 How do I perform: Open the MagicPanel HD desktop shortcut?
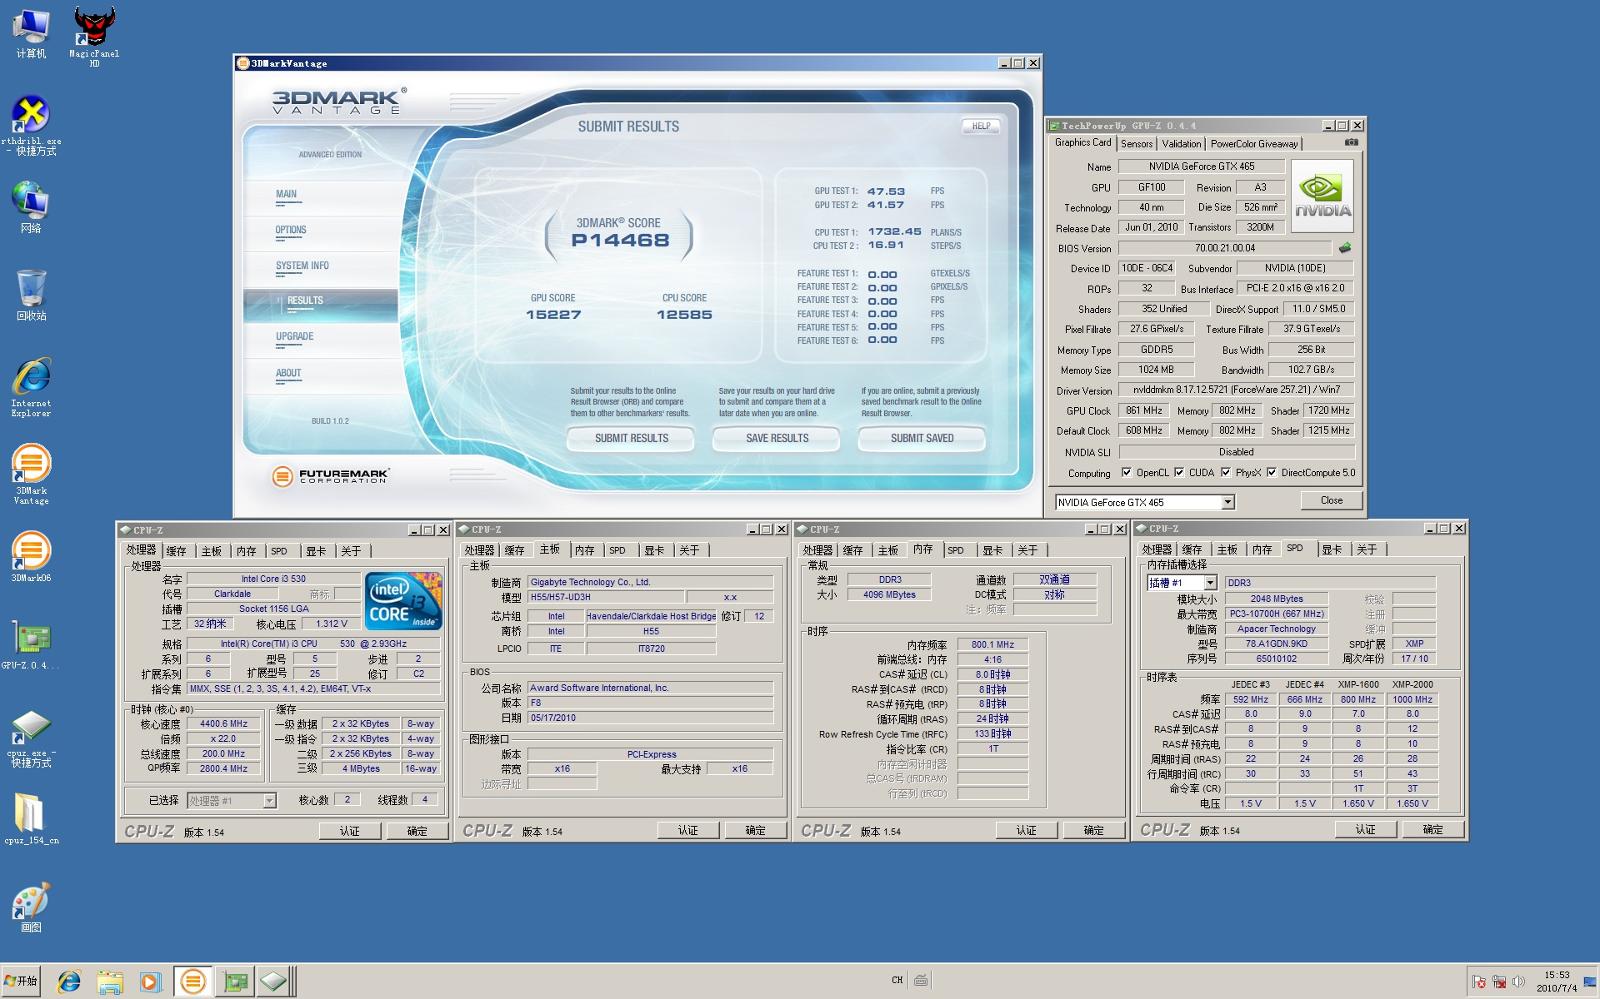pyautogui.click(x=94, y=36)
